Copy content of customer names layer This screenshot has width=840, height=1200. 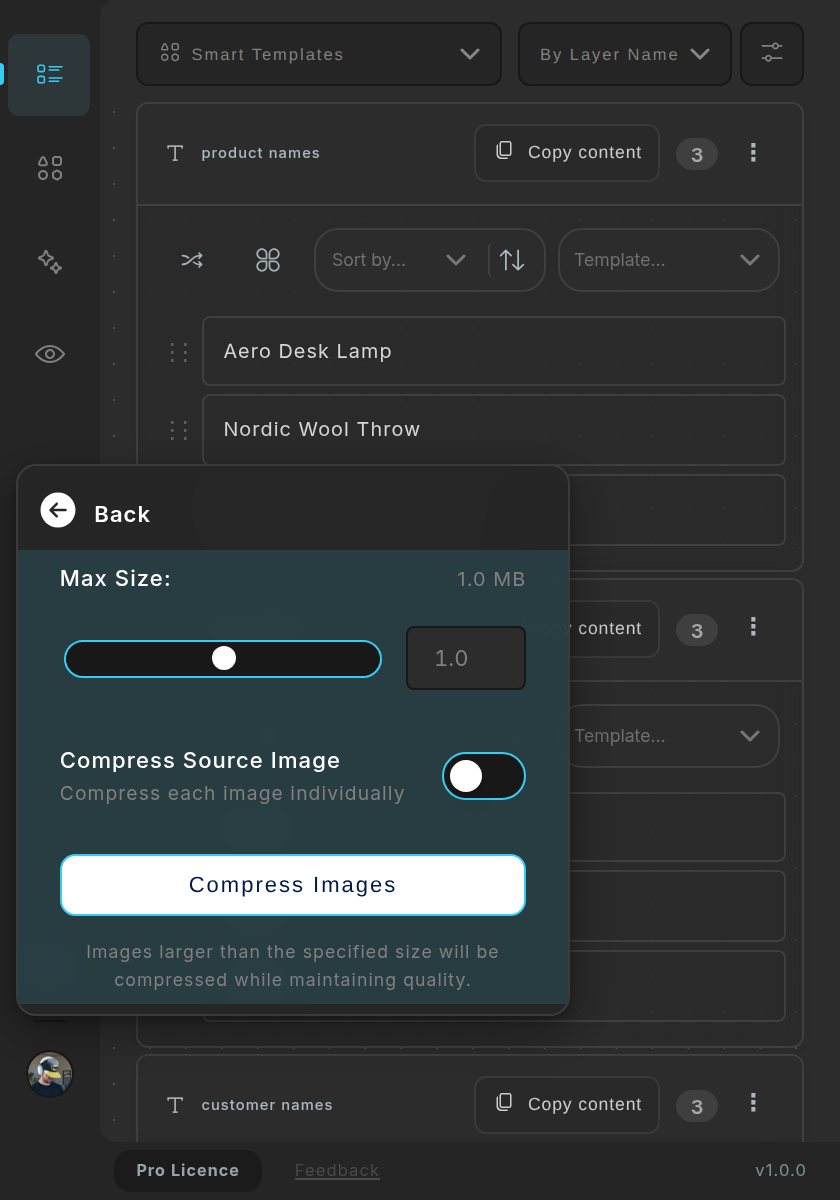pos(567,1105)
